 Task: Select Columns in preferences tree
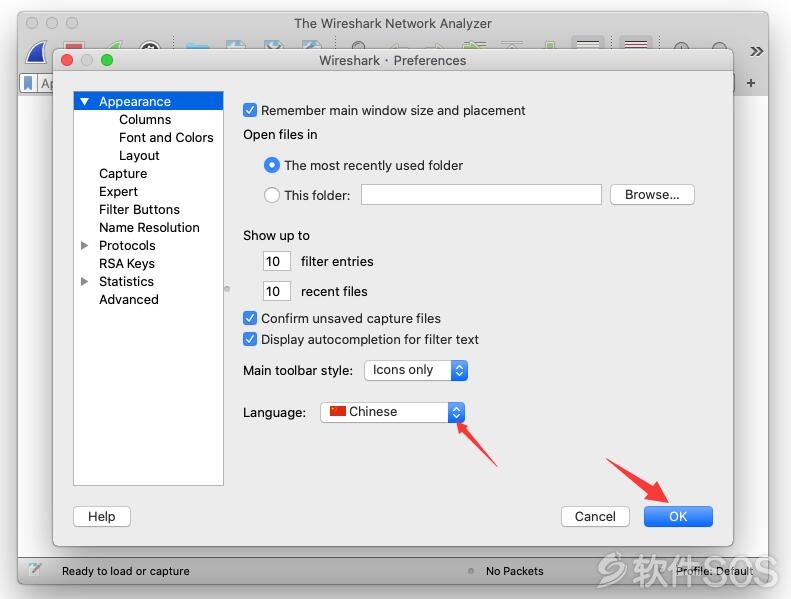145,120
